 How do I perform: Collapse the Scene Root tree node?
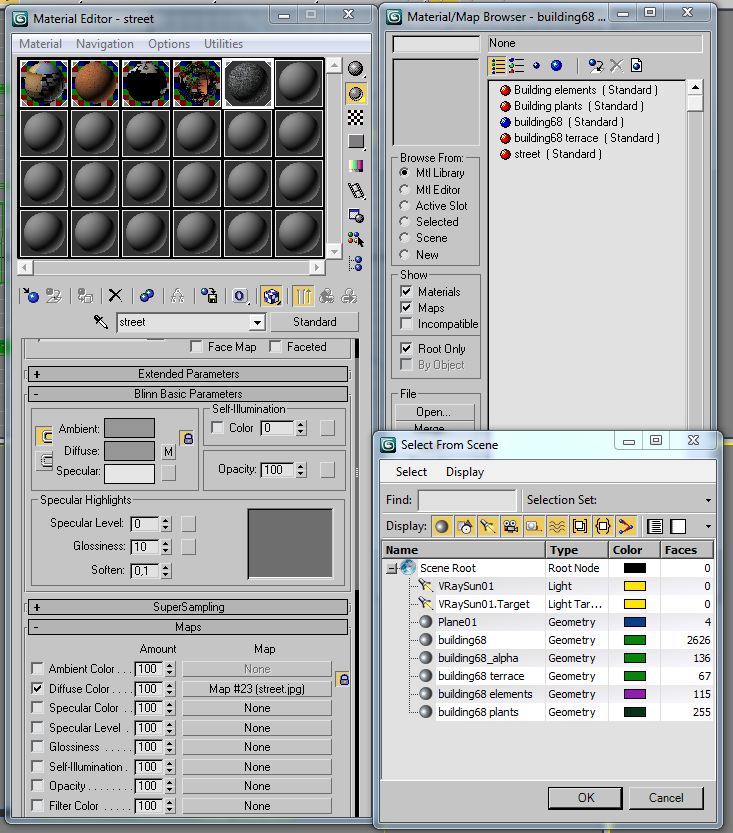(x=391, y=568)
